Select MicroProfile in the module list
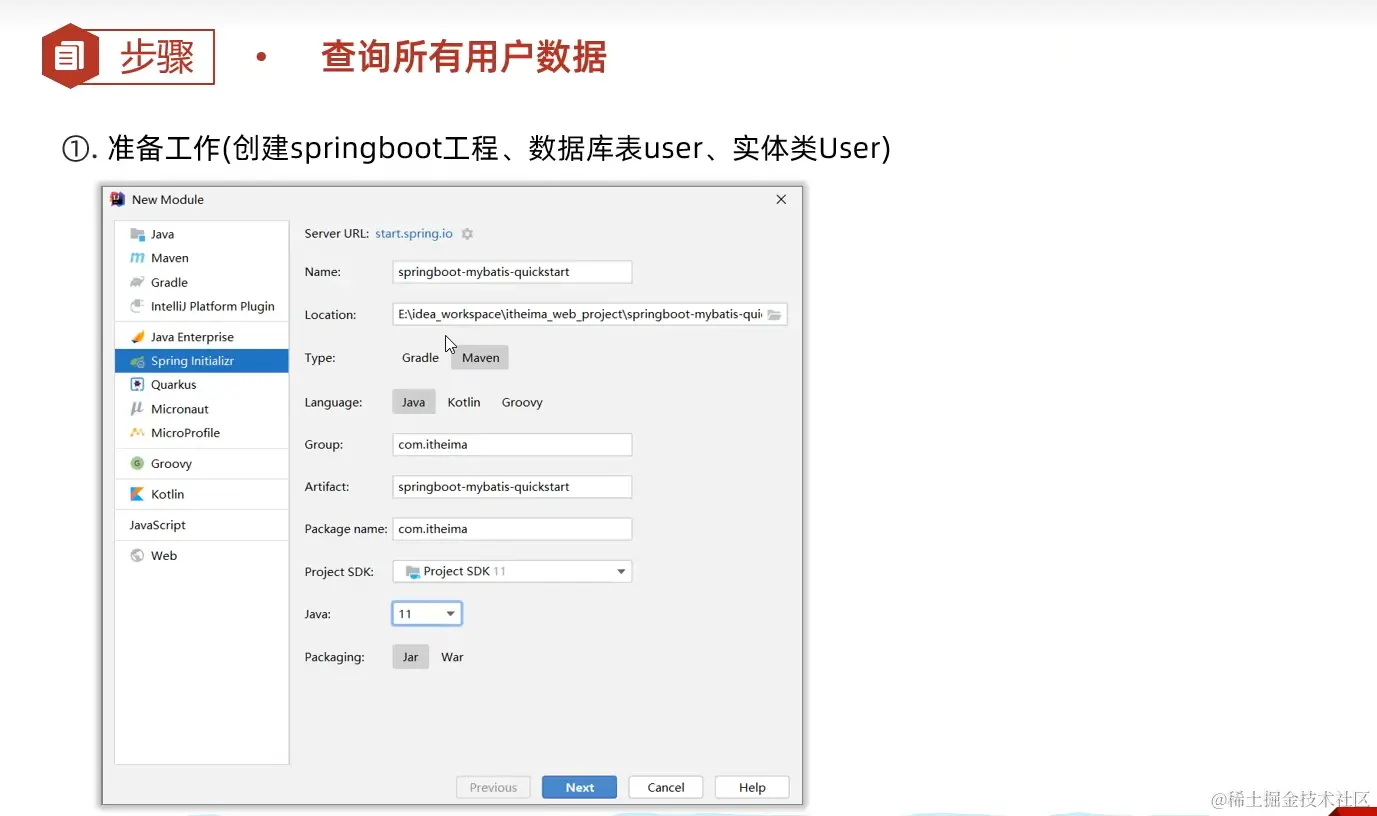The height and width of the screenshot is (816, 1377). coord(201,433)
